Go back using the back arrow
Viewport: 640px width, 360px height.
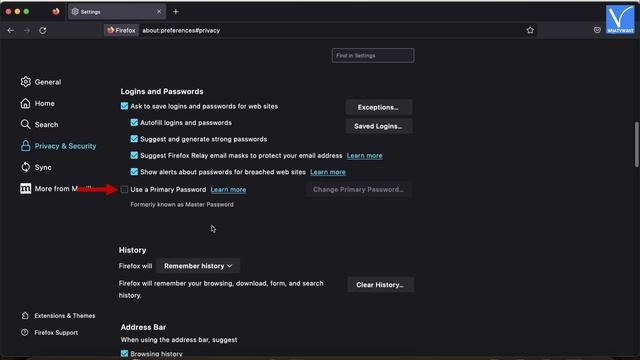(x=11, y=31)
